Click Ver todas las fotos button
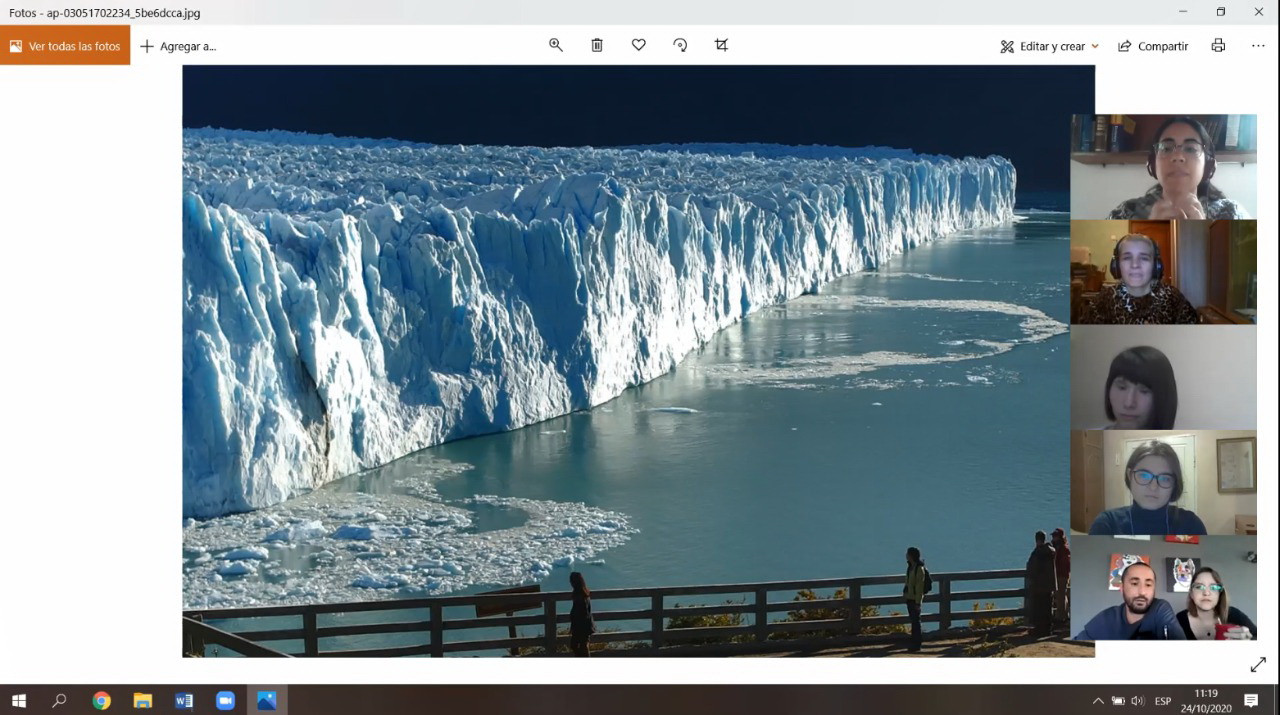The width and height of the screenshot is (1280, 715). click(65, 46)
